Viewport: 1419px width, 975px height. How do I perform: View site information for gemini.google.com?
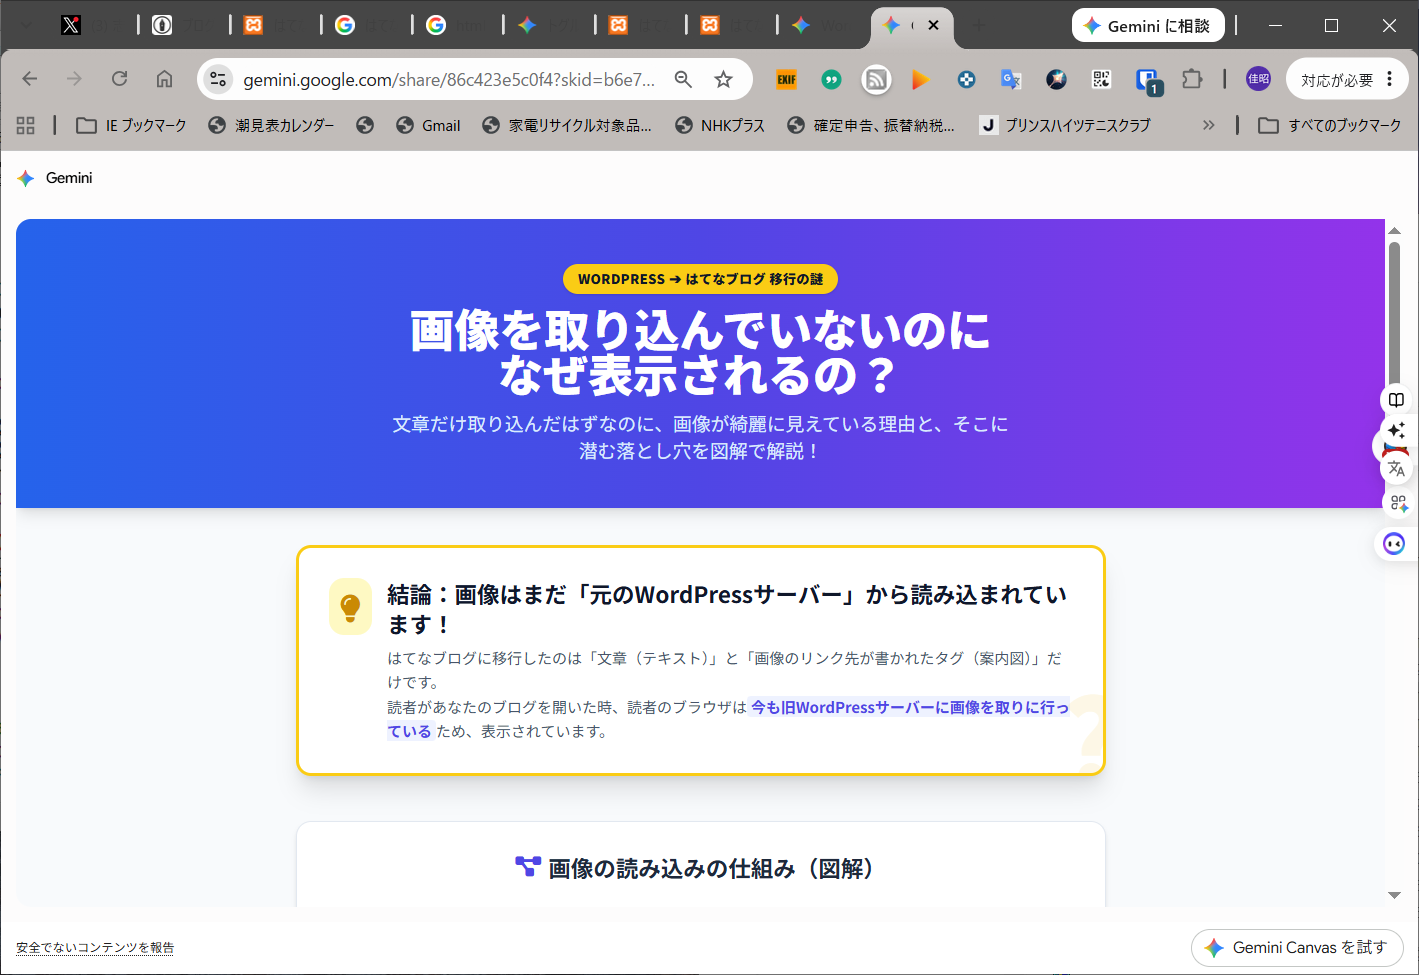click(218, 79)
